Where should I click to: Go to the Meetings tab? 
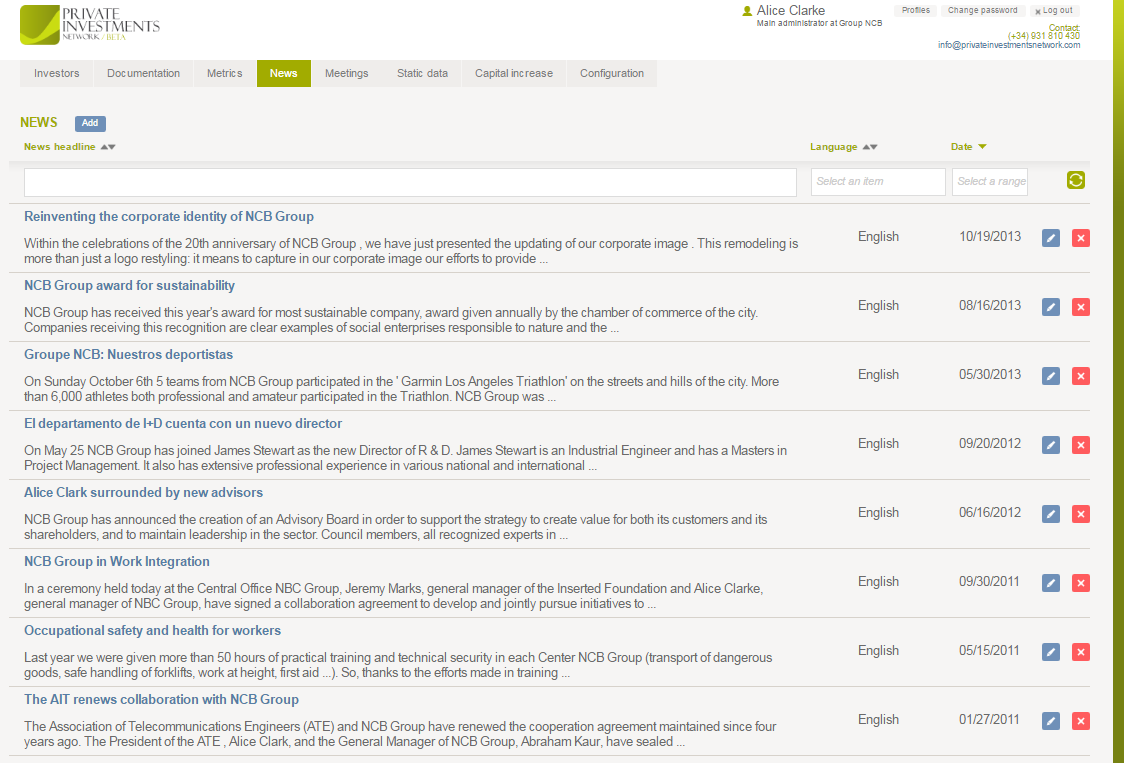(x=346, y=73)
